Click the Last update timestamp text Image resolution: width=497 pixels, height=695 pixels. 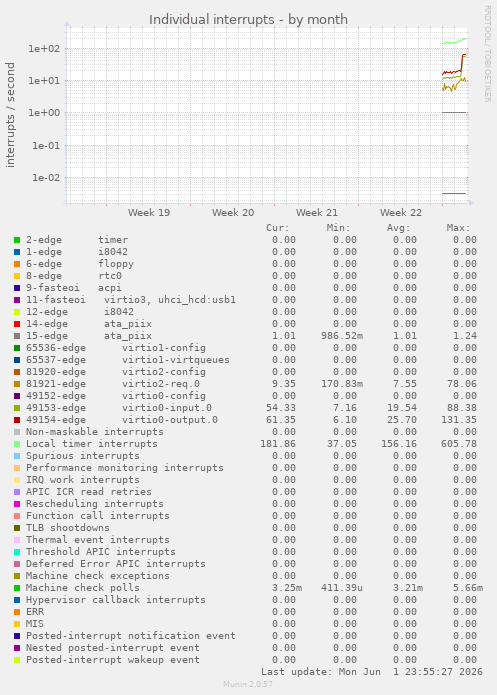[x=372, y=672]
